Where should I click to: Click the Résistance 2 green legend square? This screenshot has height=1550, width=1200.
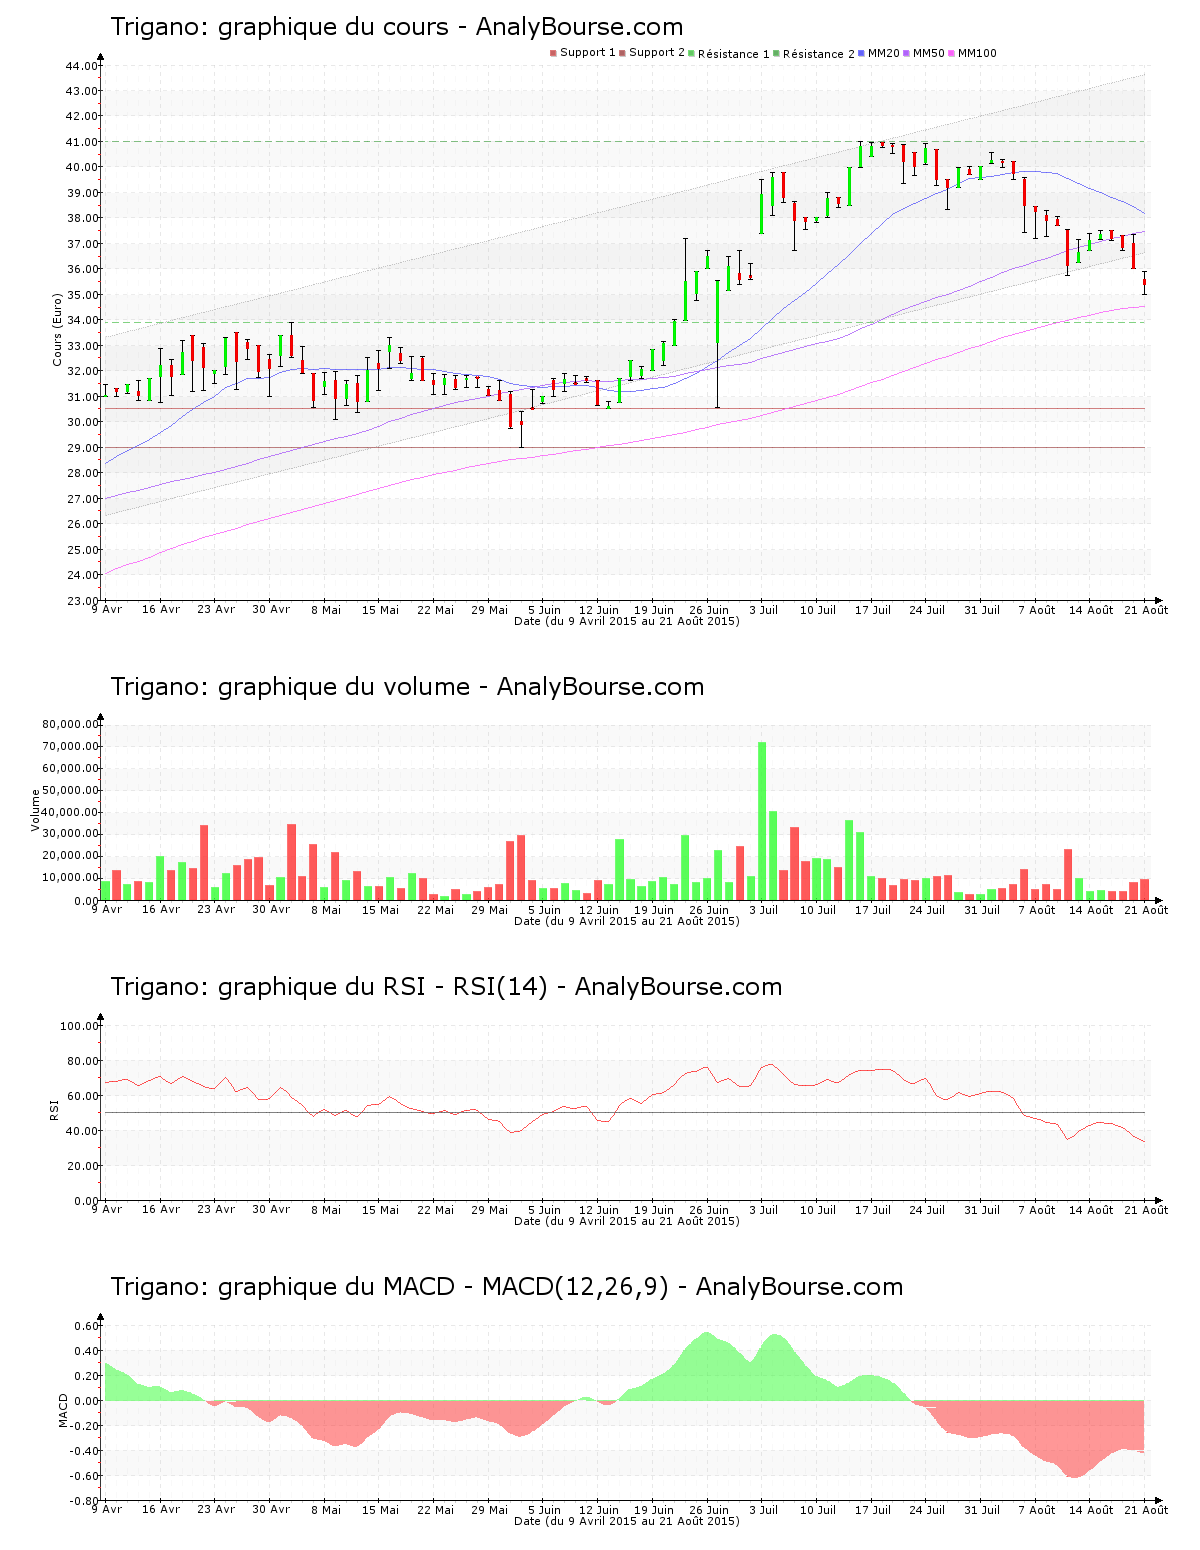(x=776, y=53)
